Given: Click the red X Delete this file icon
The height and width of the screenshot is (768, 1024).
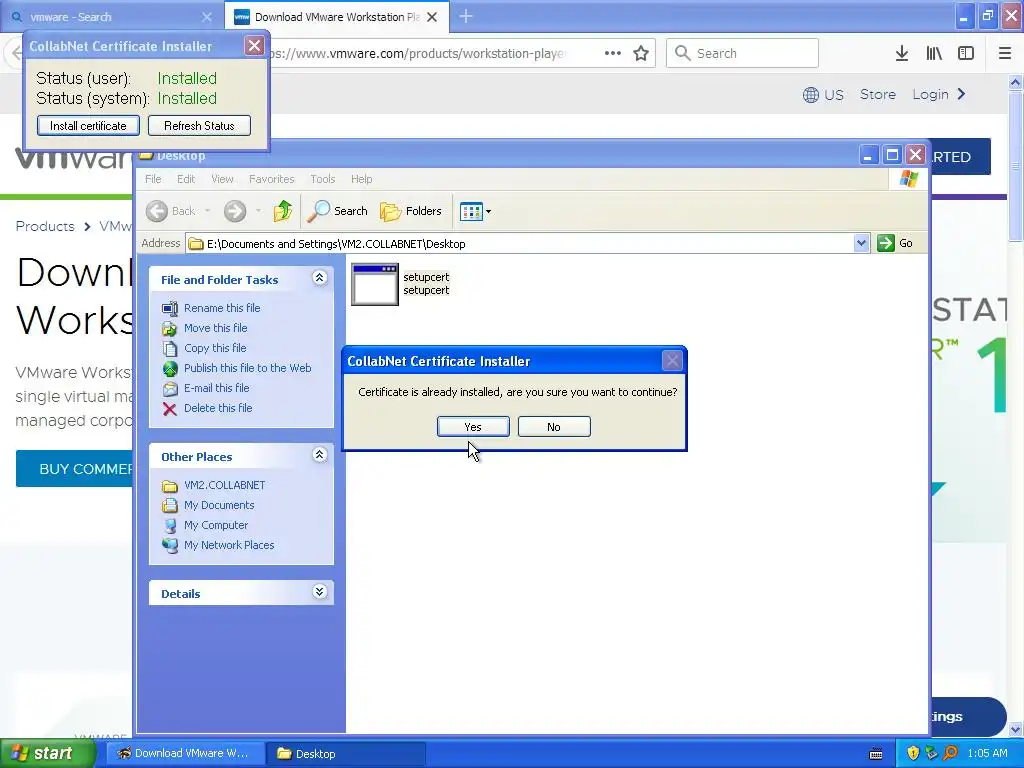Looking at the screenshot, I should coord(170,409).
